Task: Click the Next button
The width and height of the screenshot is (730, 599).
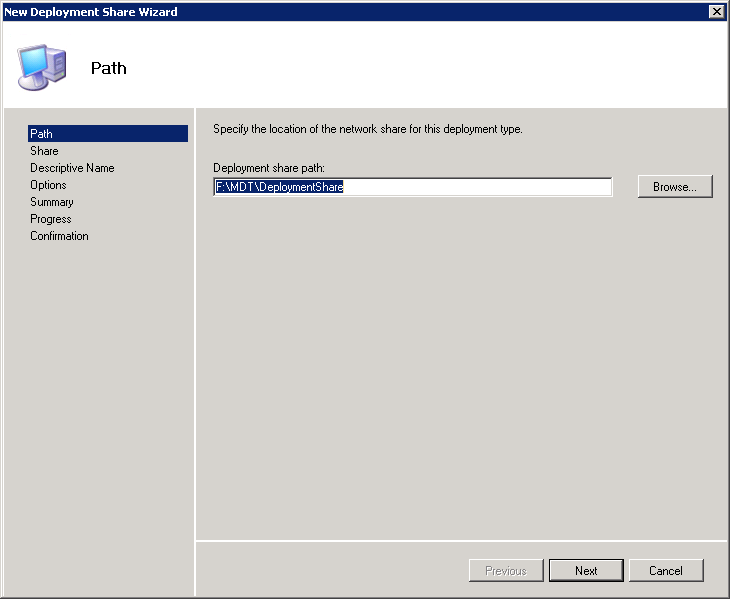Action: click(586, 570)
